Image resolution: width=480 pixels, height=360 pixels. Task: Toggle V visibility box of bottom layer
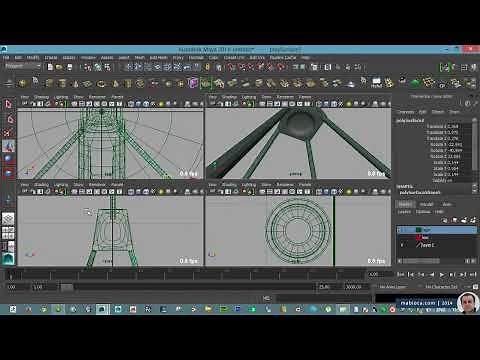pos(402,245)
